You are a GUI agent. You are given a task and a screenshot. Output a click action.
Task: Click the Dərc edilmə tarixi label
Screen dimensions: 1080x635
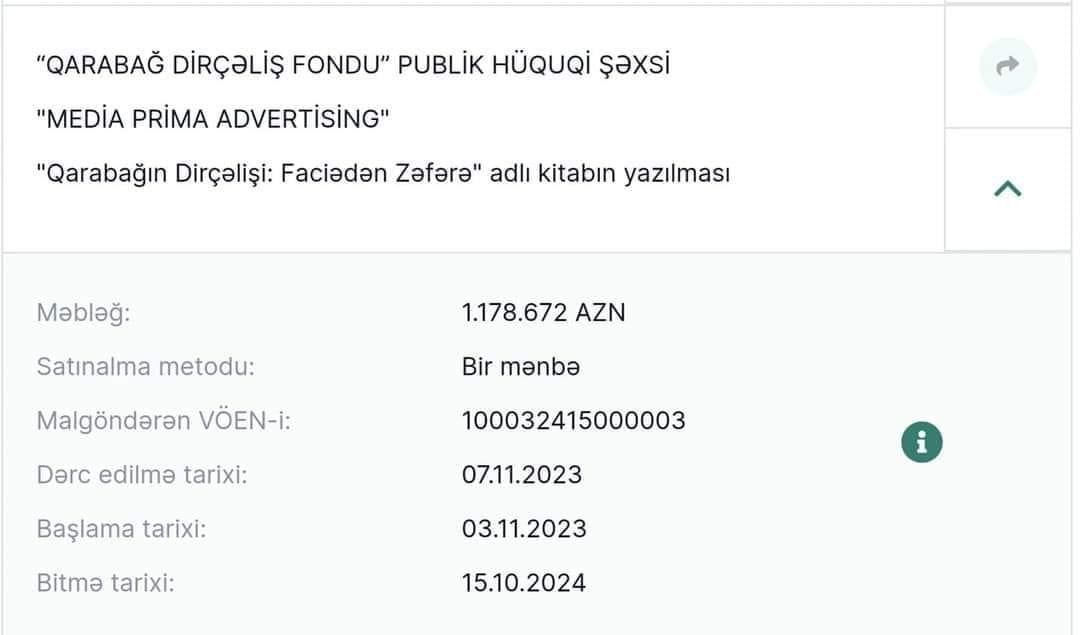tap(142, 474)
